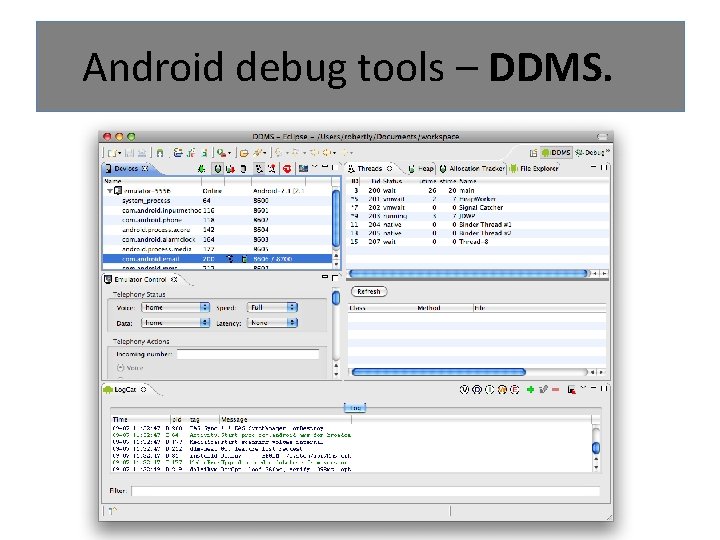Viewport: 720px width, 540px height.
Task: Click the Cause GC trash icon
Action: coord(243,169)
